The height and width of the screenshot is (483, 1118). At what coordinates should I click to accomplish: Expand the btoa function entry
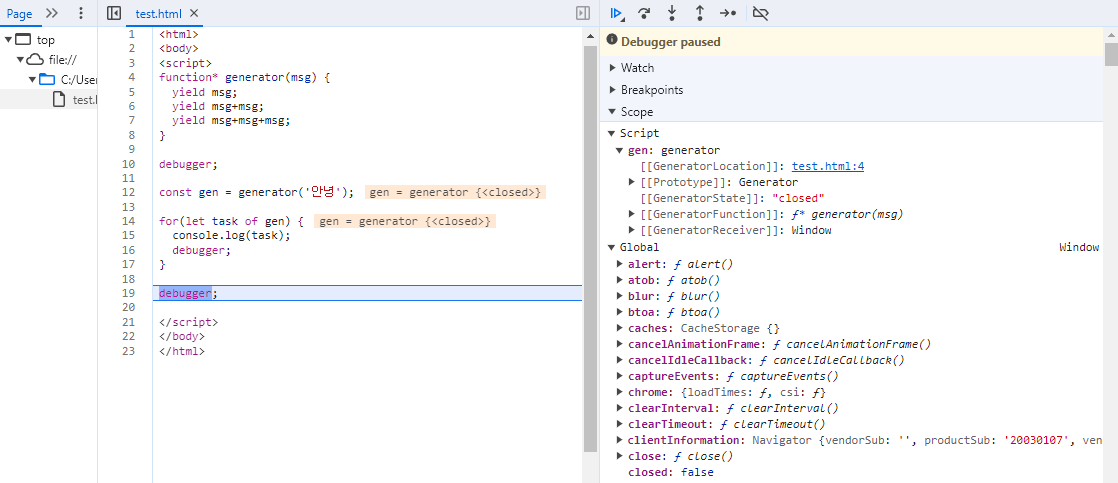click(x=620, y=312)
